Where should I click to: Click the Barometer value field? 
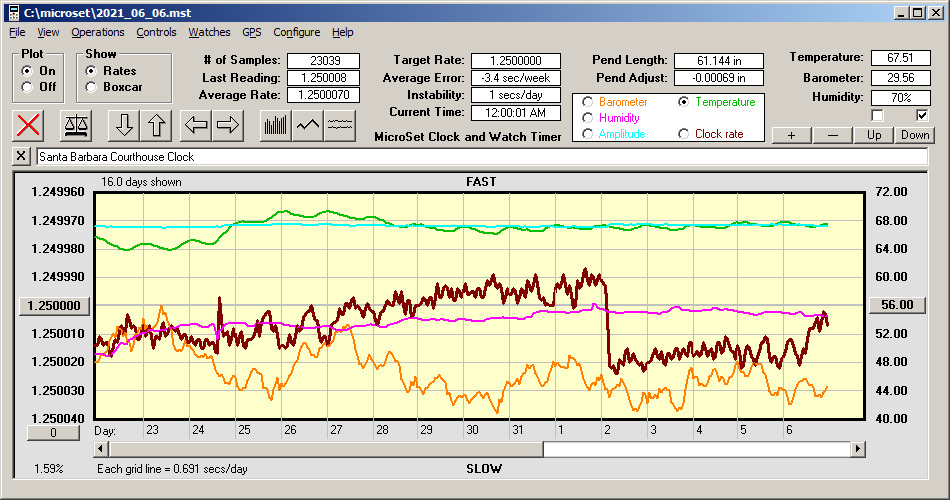click(x=900, y=78)
